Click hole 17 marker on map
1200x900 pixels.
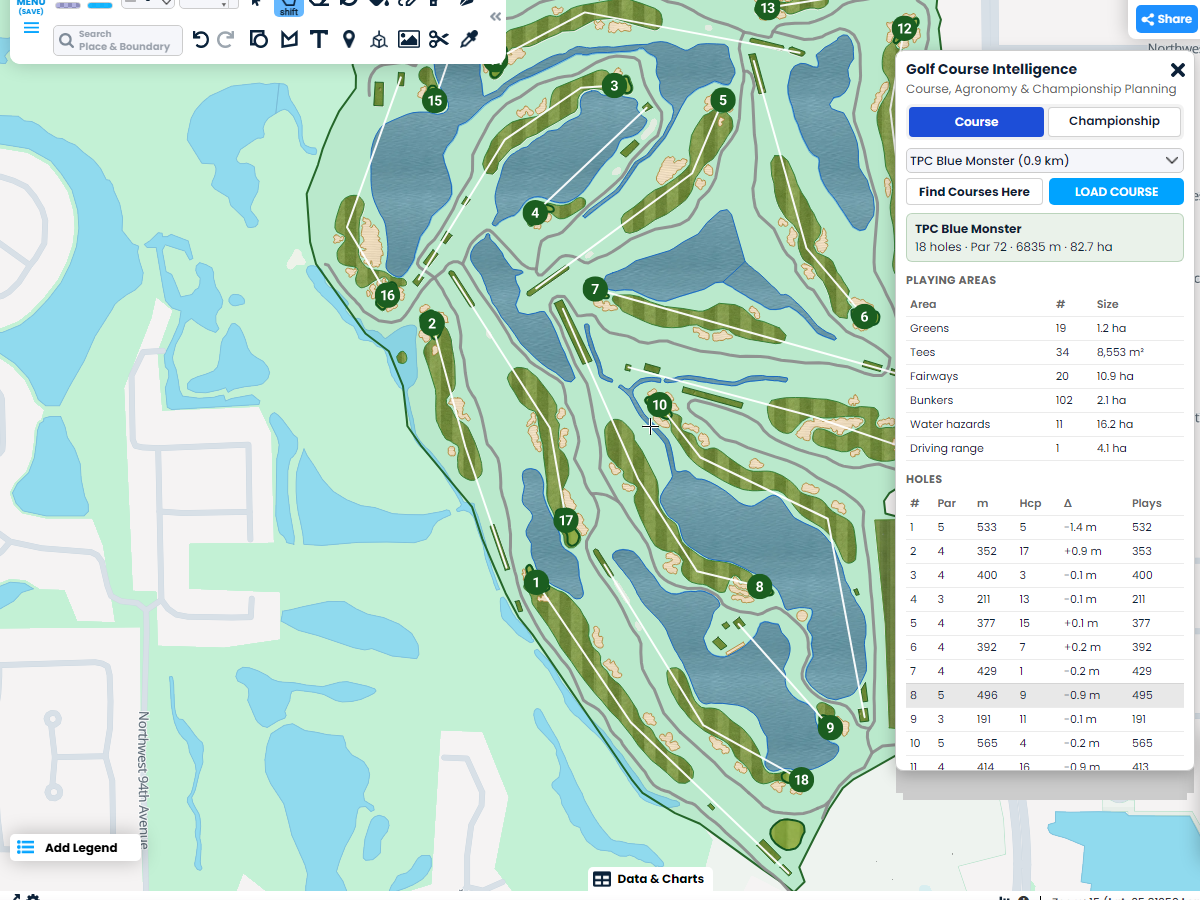tap(566, 520)
